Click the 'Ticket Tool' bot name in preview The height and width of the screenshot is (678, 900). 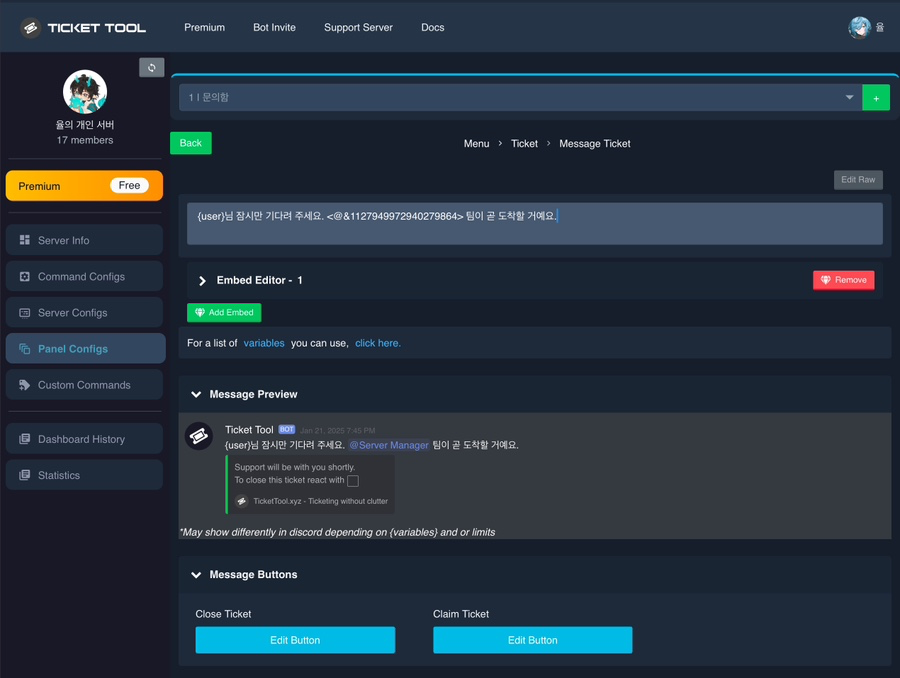pos(249,429)
